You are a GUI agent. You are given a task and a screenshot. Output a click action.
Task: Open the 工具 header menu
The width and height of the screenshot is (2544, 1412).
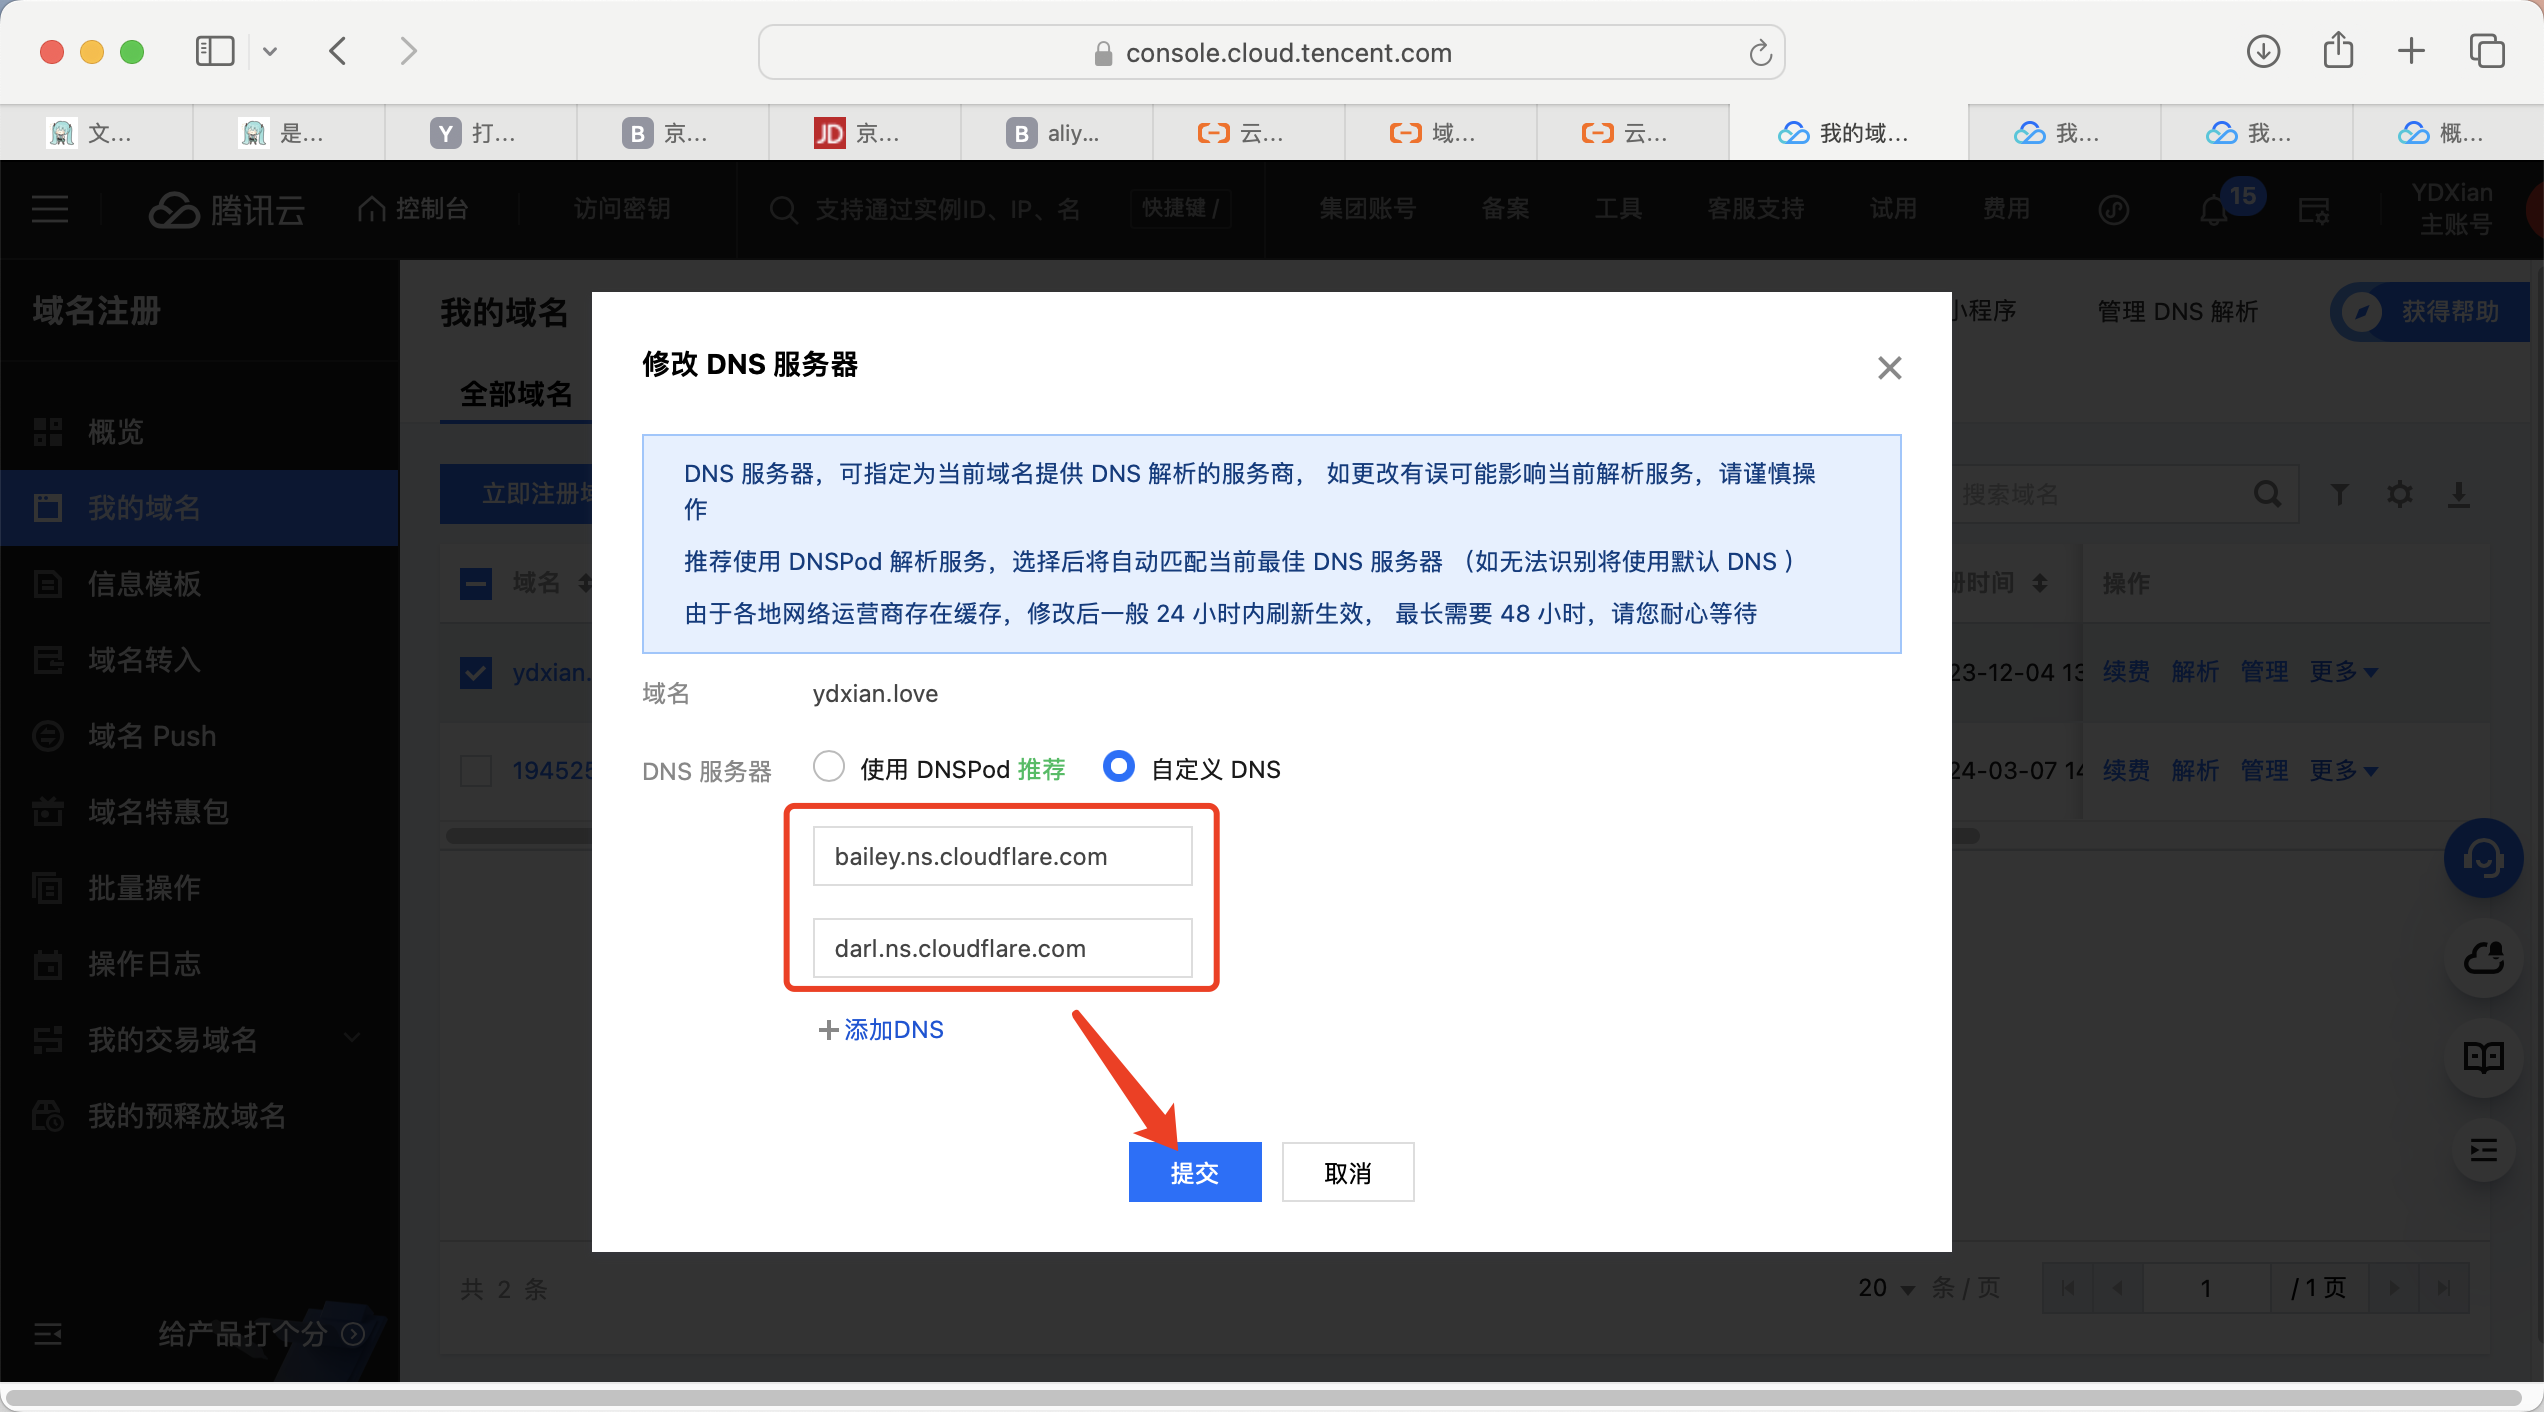1618,209
